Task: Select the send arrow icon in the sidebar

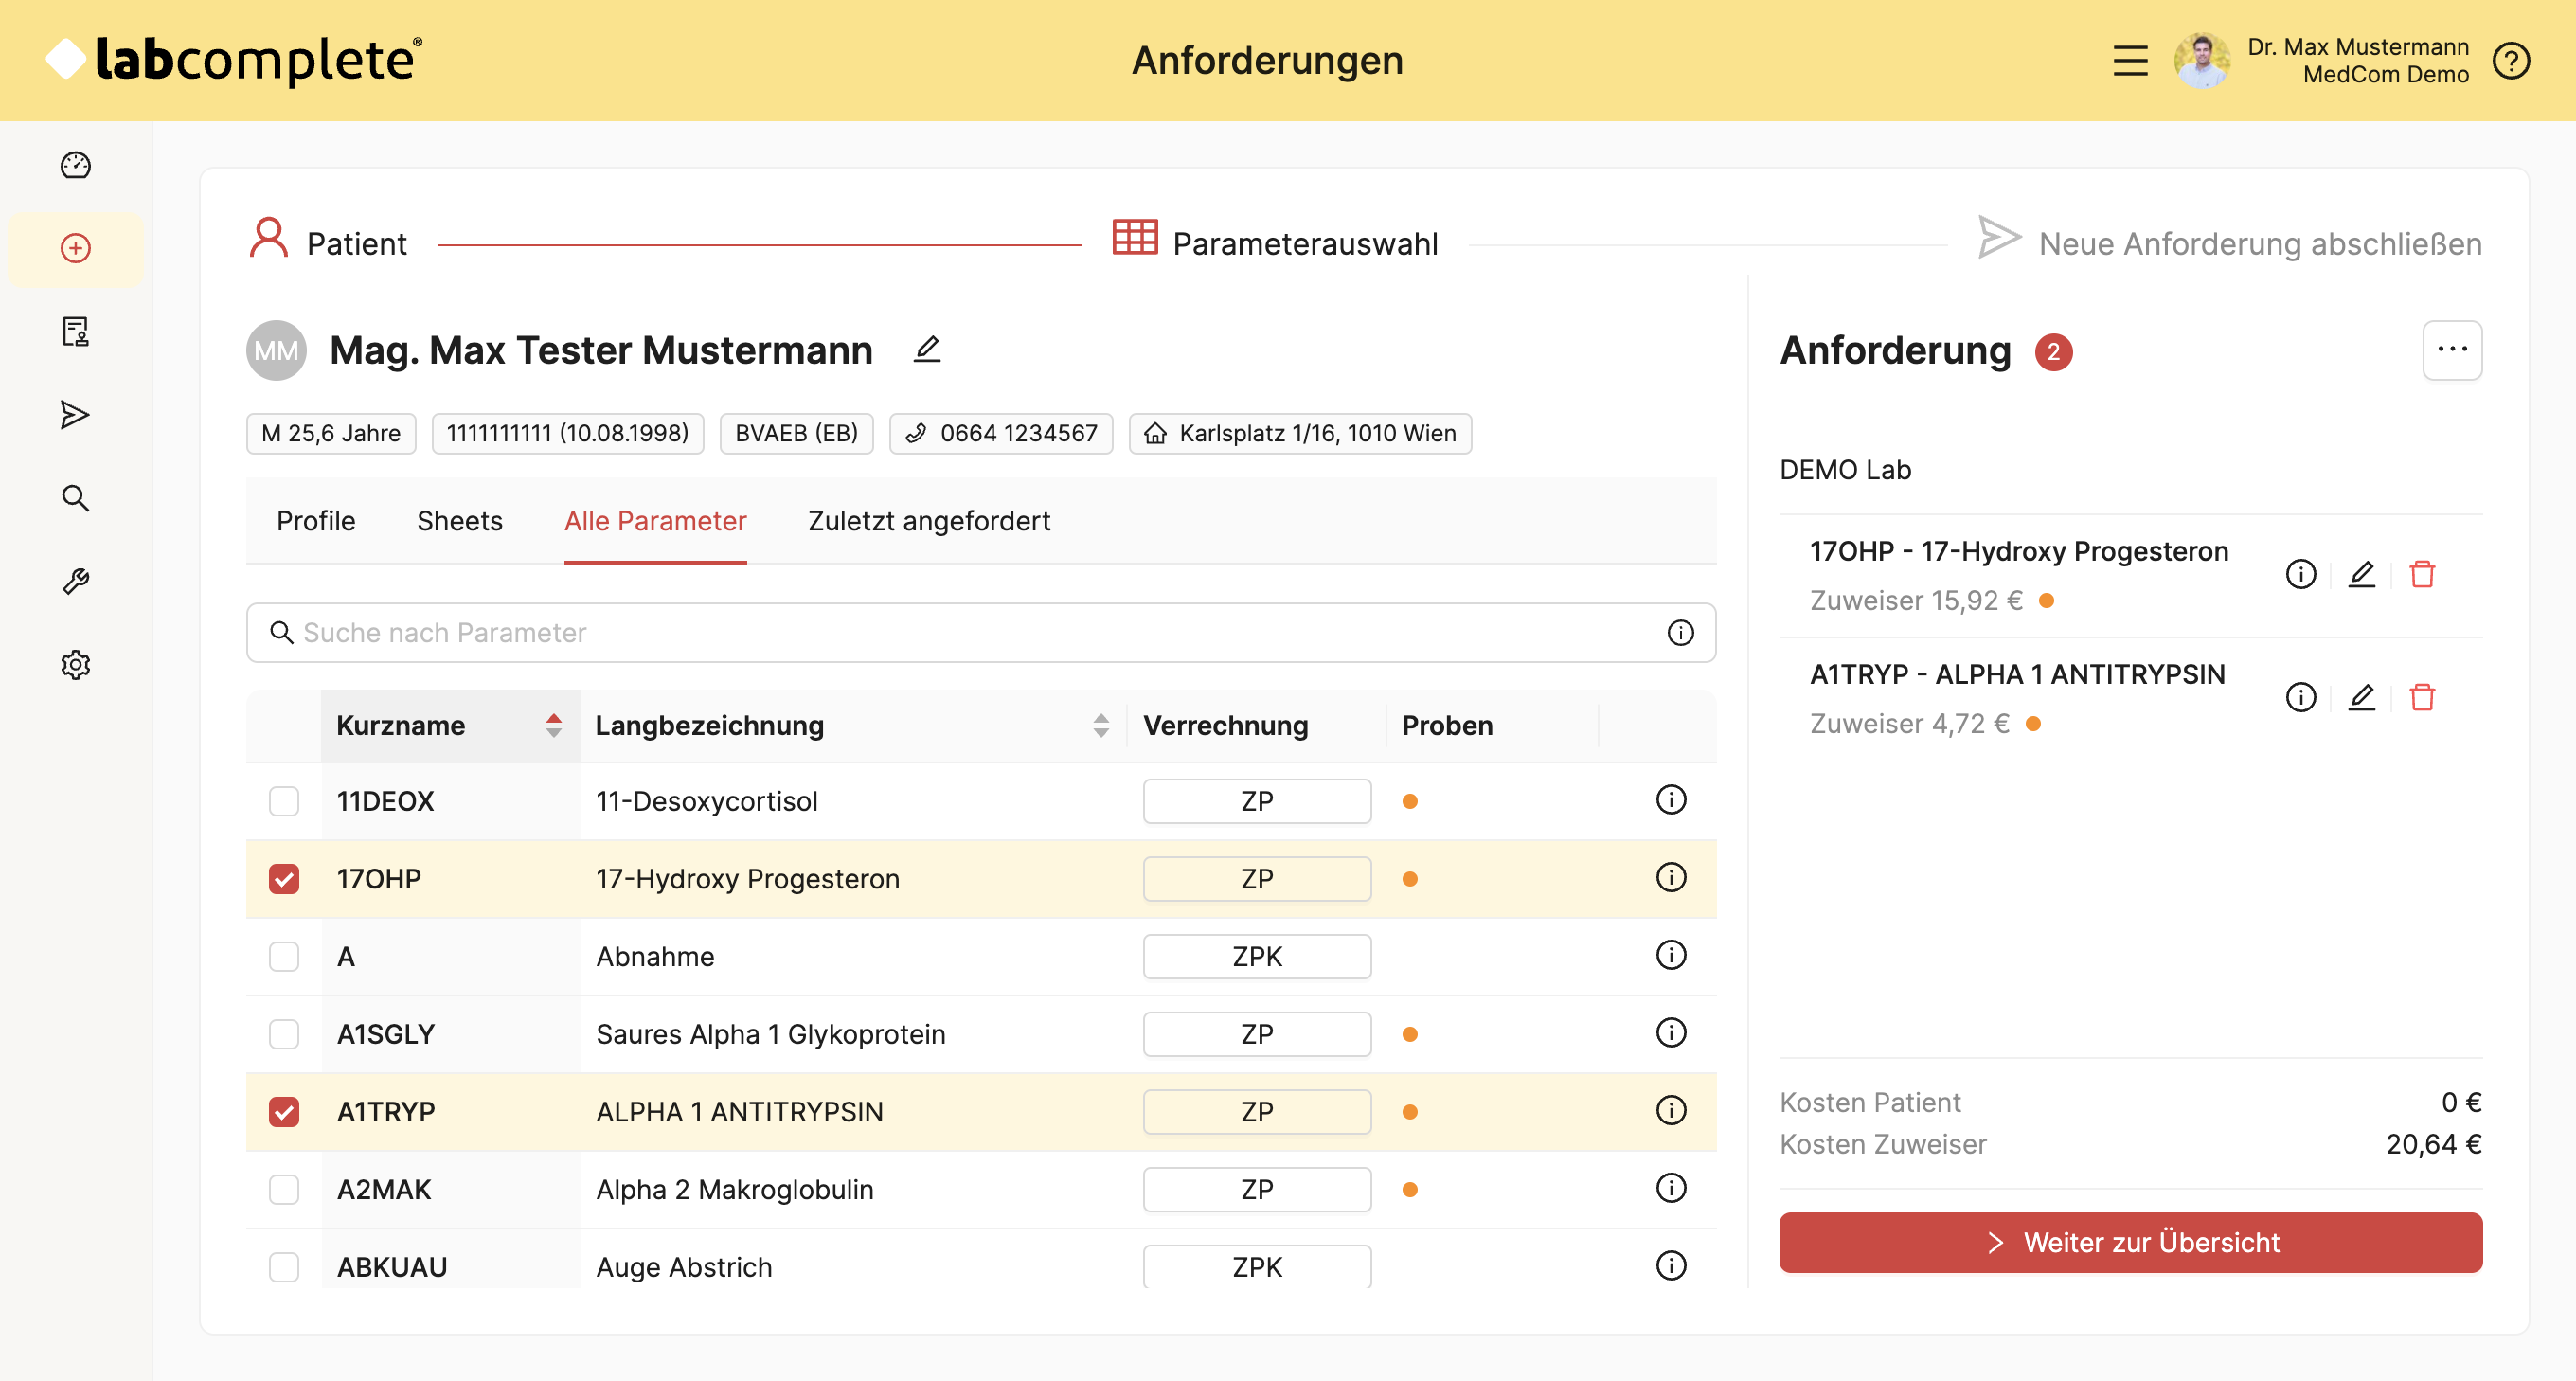Action: point(75,414)
